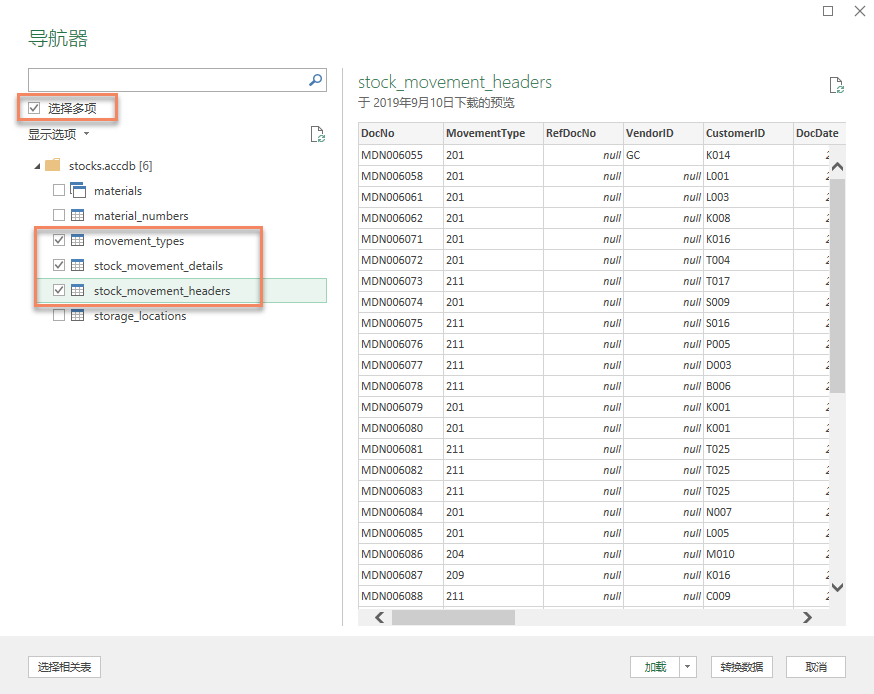Click the vertical scrollbar down arrow
The width and height of the screenshot is (874, 694).
[837, 587]
